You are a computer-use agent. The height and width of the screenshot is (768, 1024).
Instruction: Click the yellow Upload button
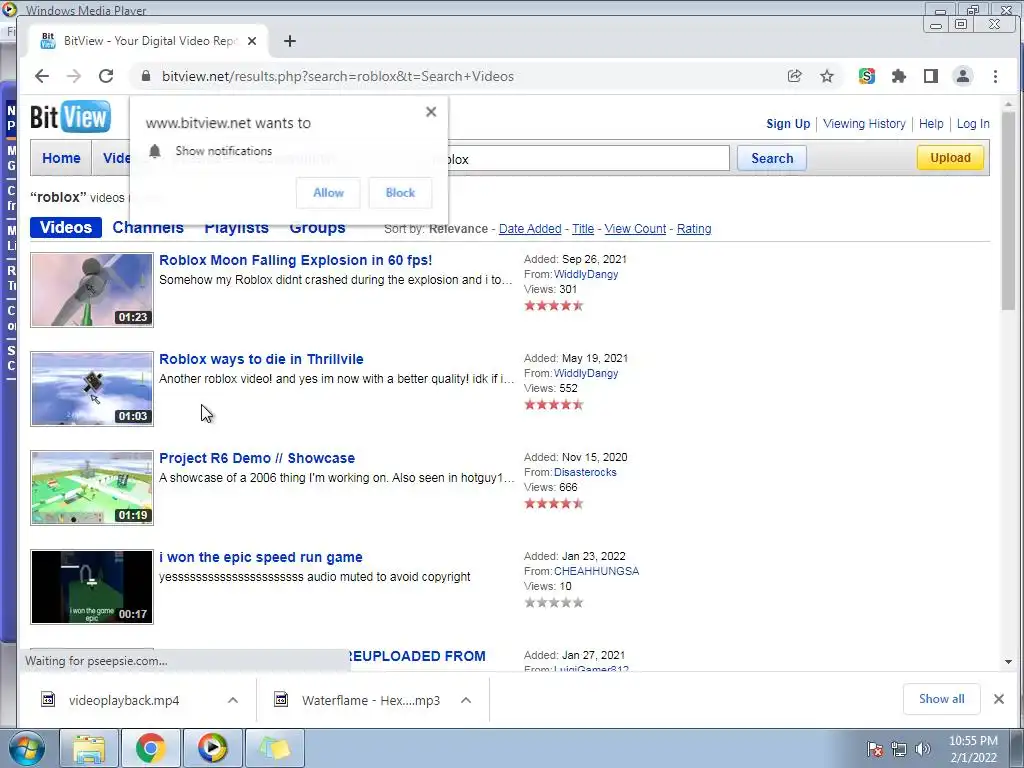pyautogui.click(x=950, y=157)
